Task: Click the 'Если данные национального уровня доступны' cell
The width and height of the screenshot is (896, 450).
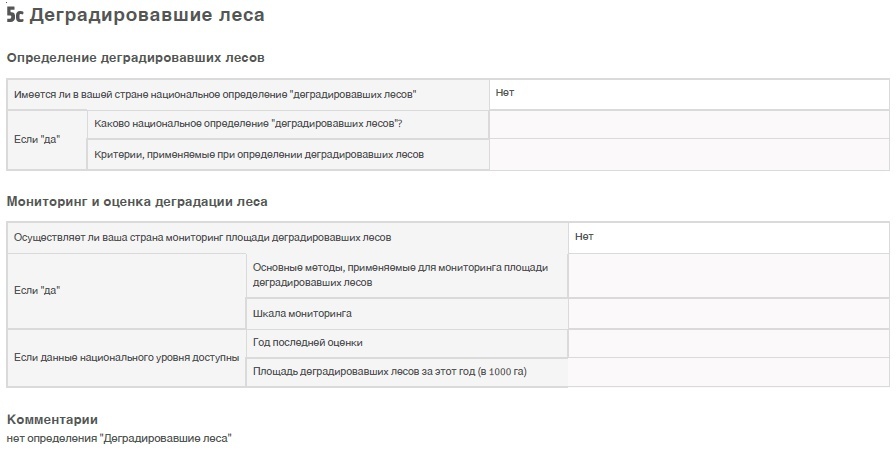Action: (126, 358)
